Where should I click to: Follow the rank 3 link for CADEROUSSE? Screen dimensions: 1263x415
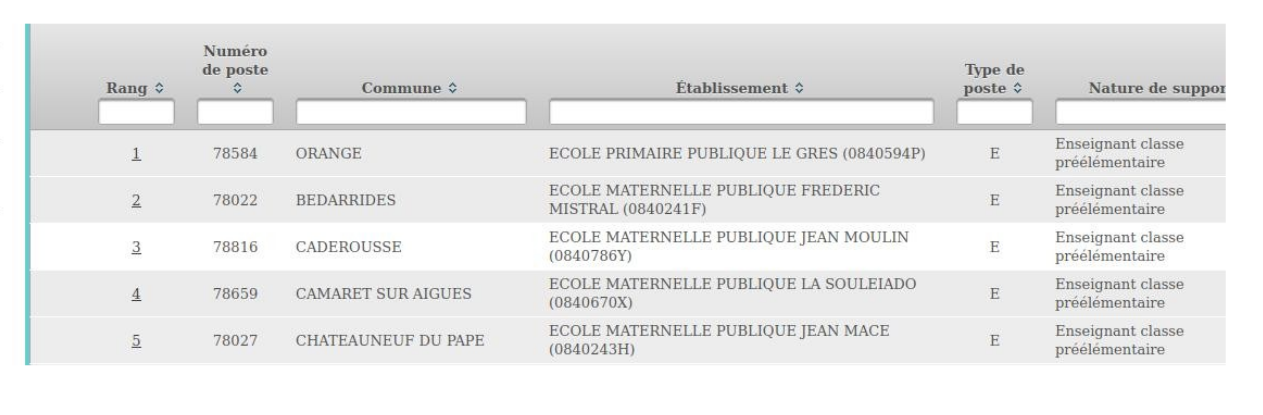point(136,248)
